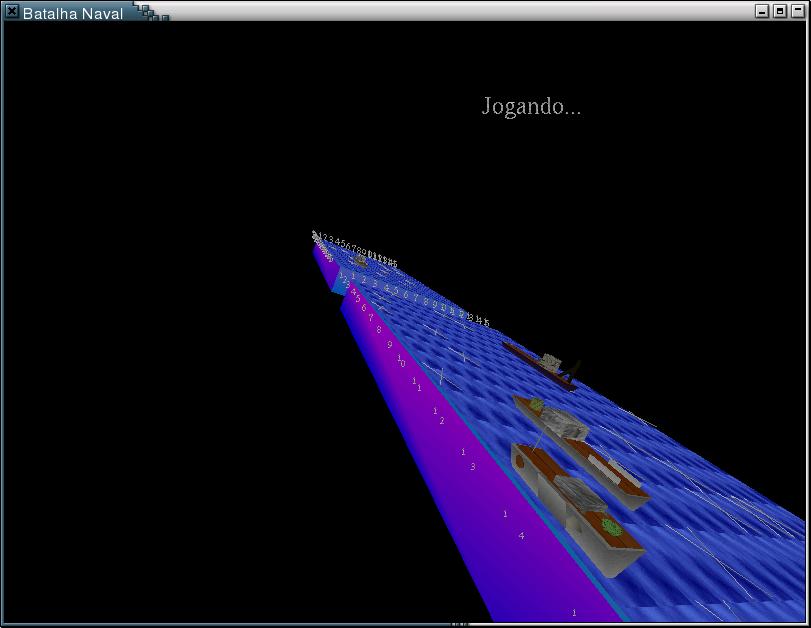The width and height of the screenshot is (811, 628).
Task: Select the small ship on the distant board
Action: [x=359, y=259]
